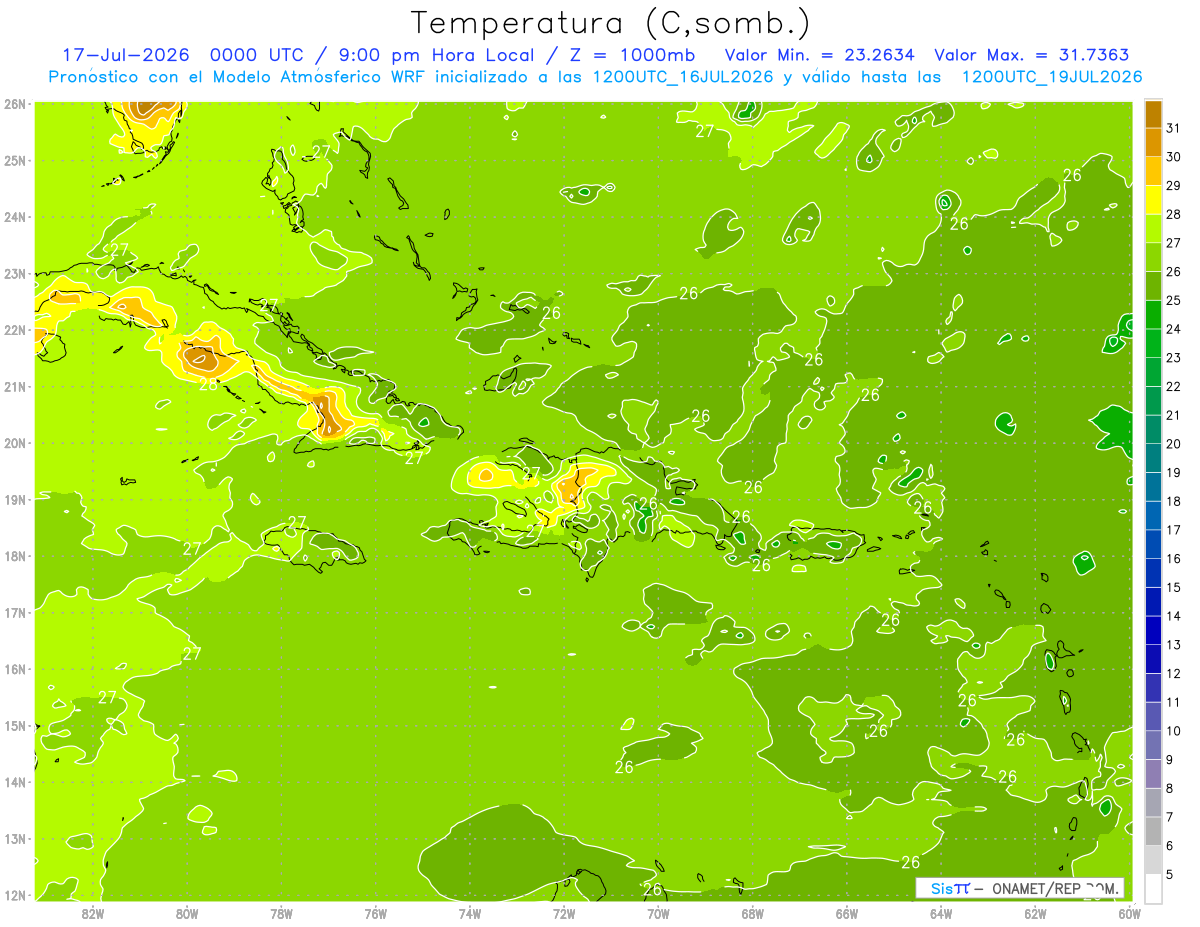The image size is (1200, 927).
Task: Click the '22N' latitude label
Action: (15, 329)
